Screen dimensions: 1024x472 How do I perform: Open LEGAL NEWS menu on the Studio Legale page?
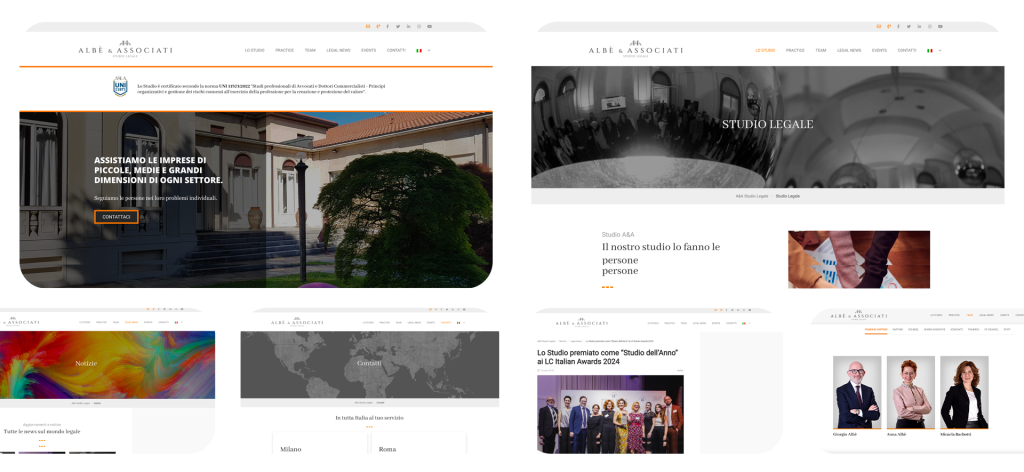849,50
